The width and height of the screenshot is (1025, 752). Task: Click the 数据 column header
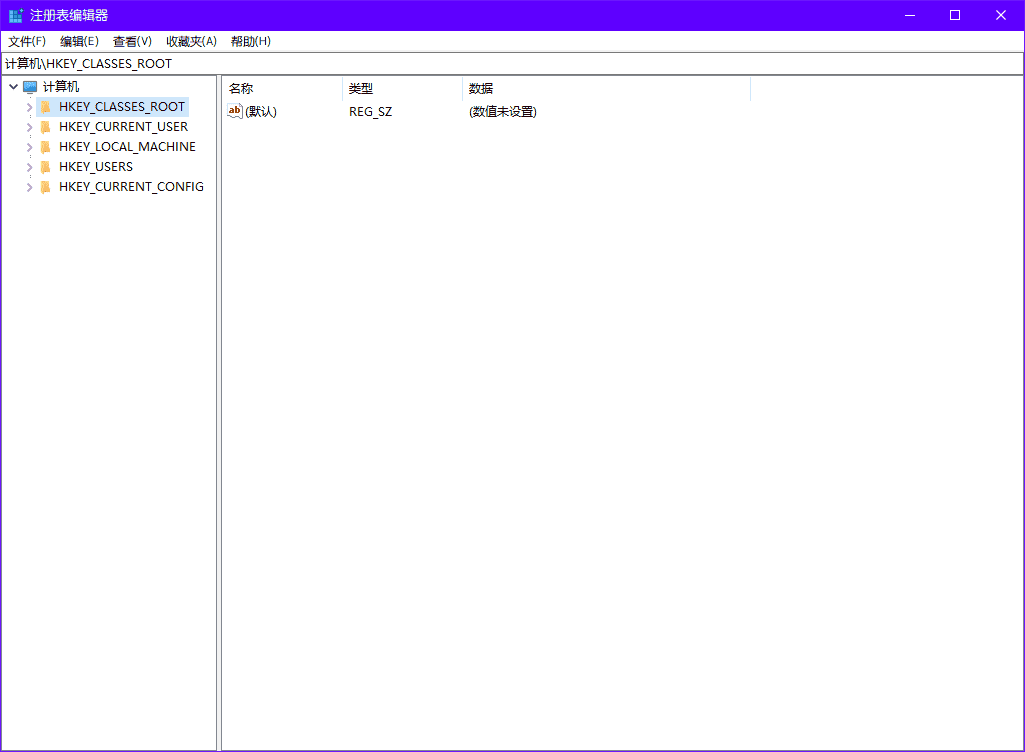(x=606, y=88)
